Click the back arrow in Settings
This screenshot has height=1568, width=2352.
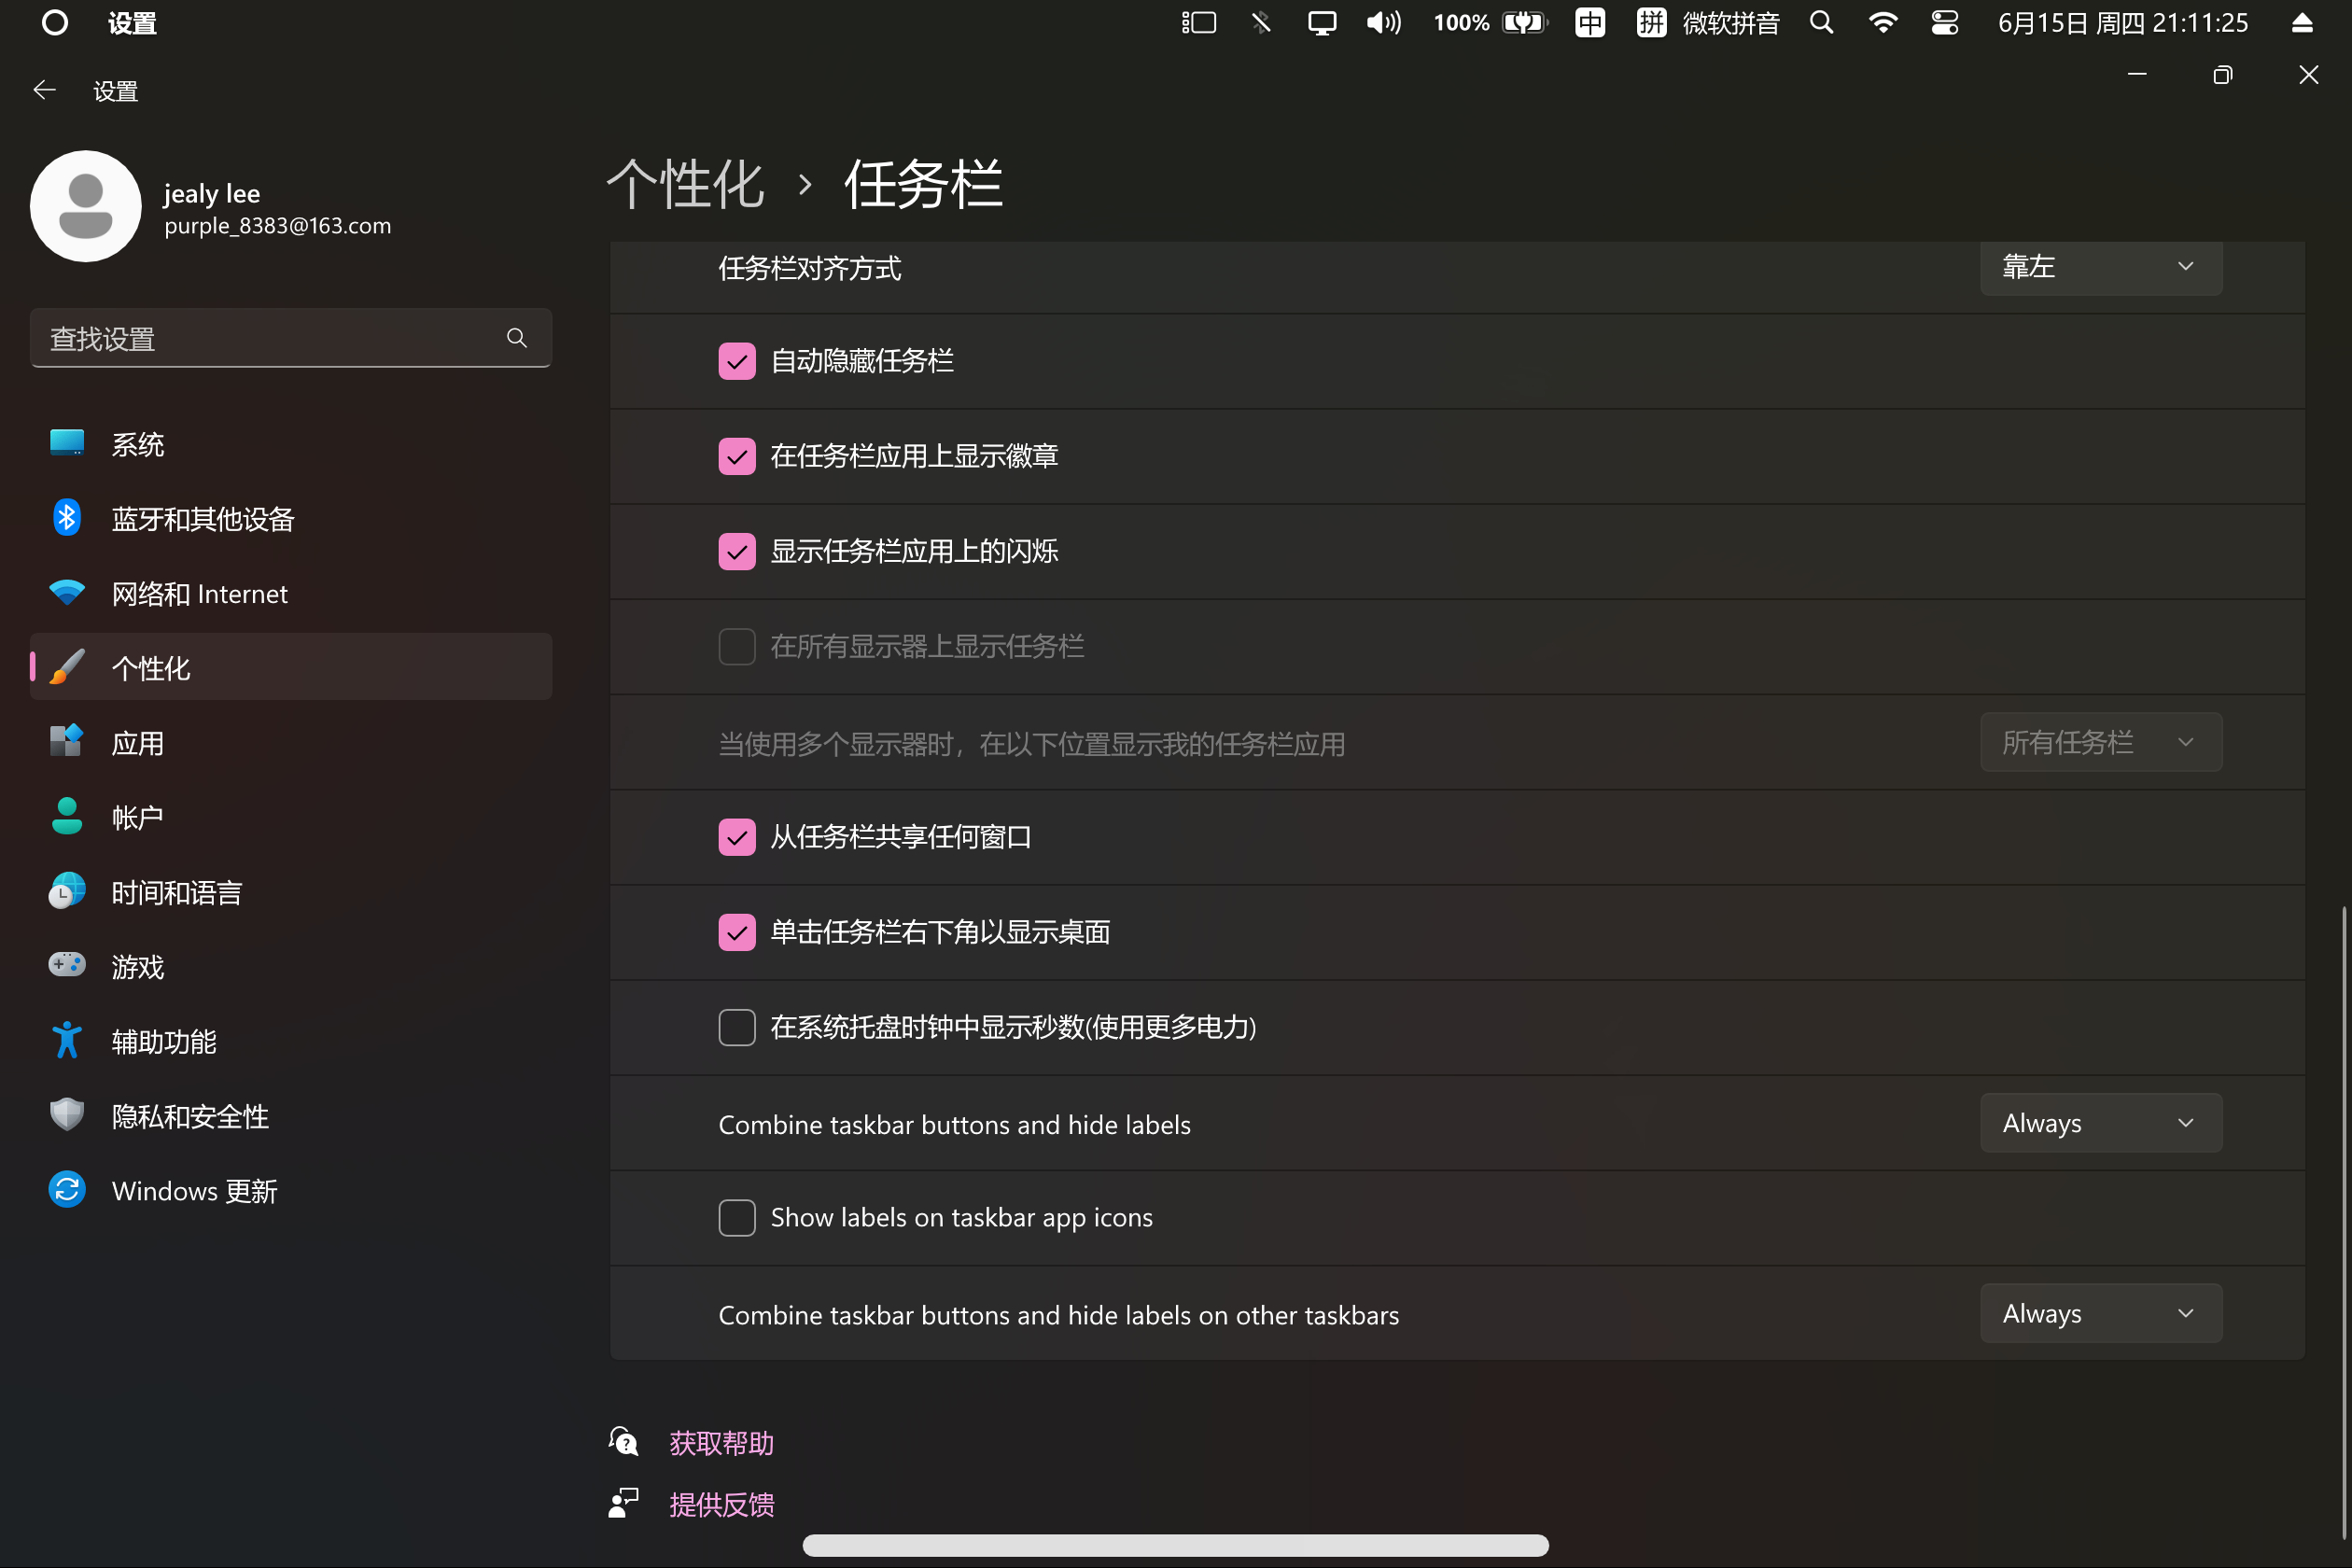point(44,91)
